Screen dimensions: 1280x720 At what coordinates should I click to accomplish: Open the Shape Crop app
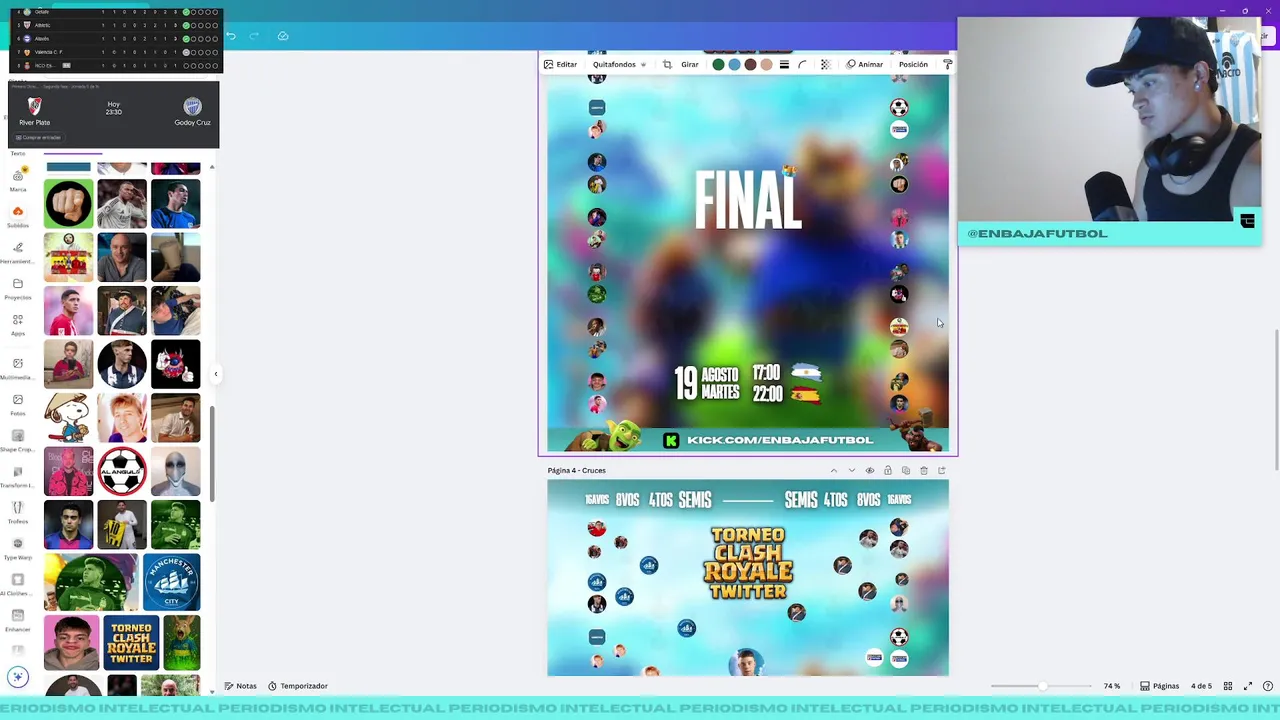pos(18,440)
